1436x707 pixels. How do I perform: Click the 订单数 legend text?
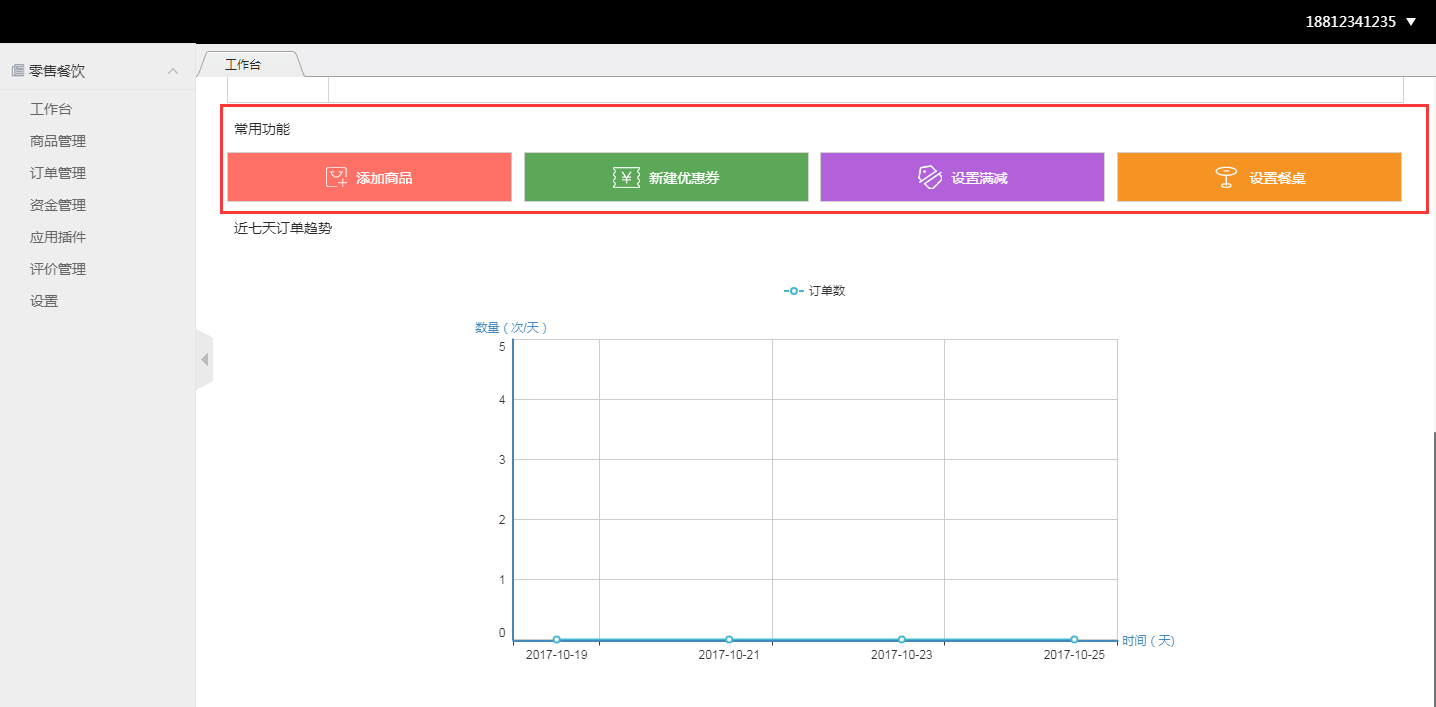[827, 291]
